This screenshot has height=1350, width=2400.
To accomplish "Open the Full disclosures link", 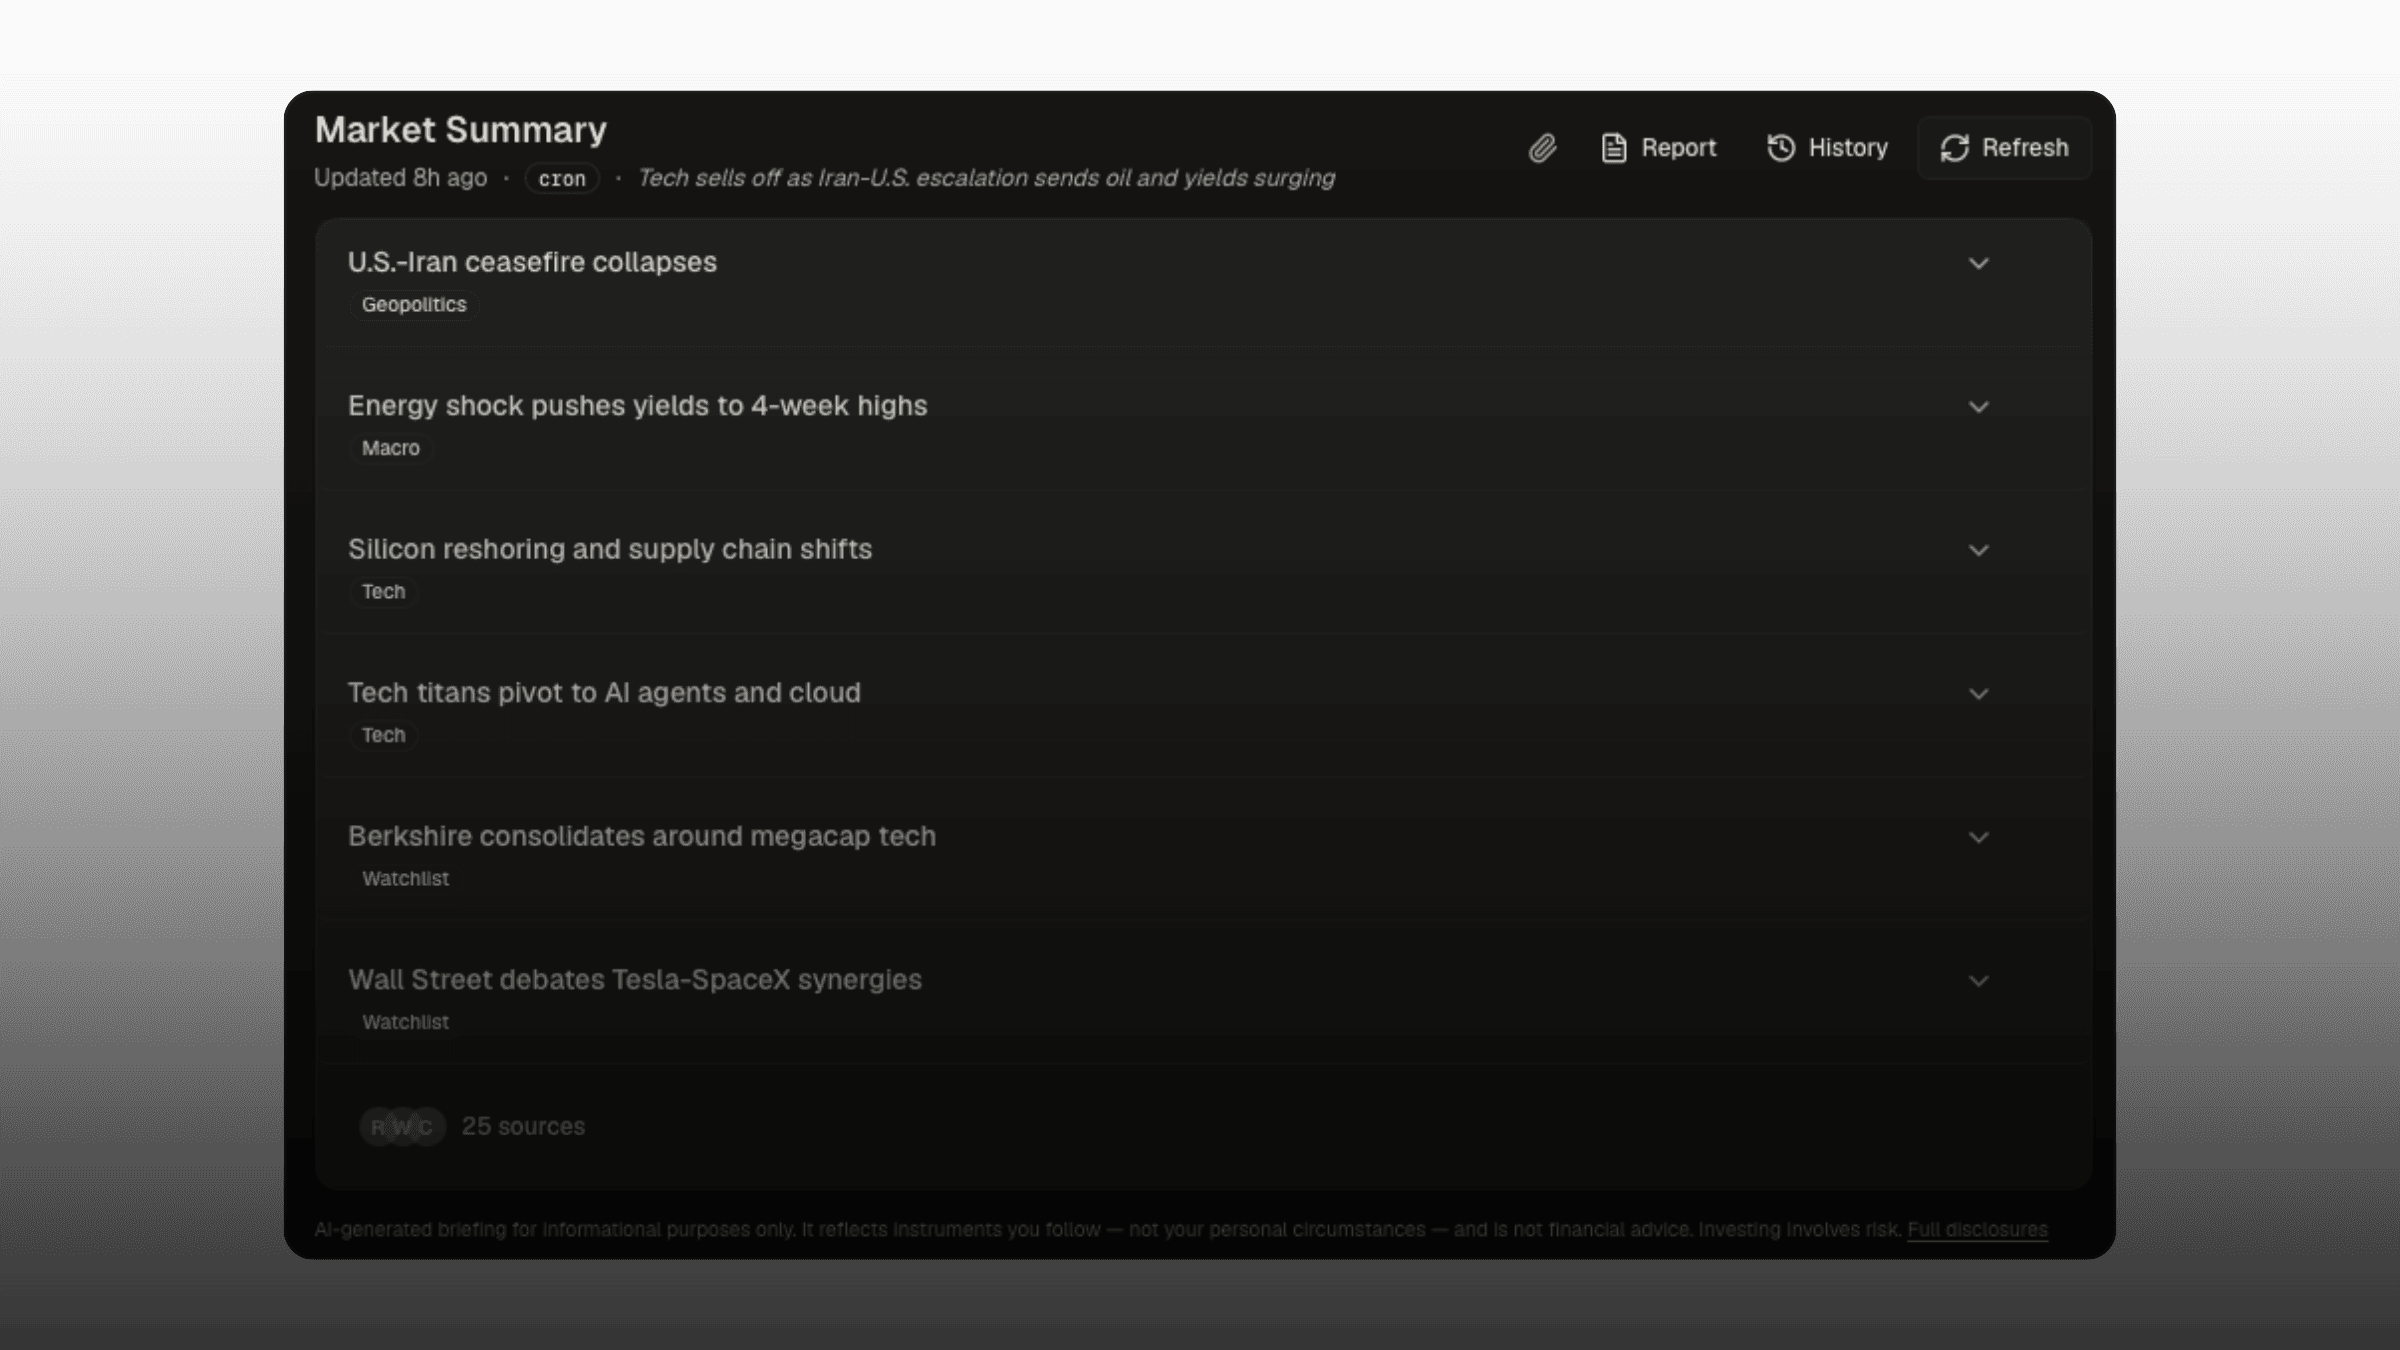I will point(1977,1229).
